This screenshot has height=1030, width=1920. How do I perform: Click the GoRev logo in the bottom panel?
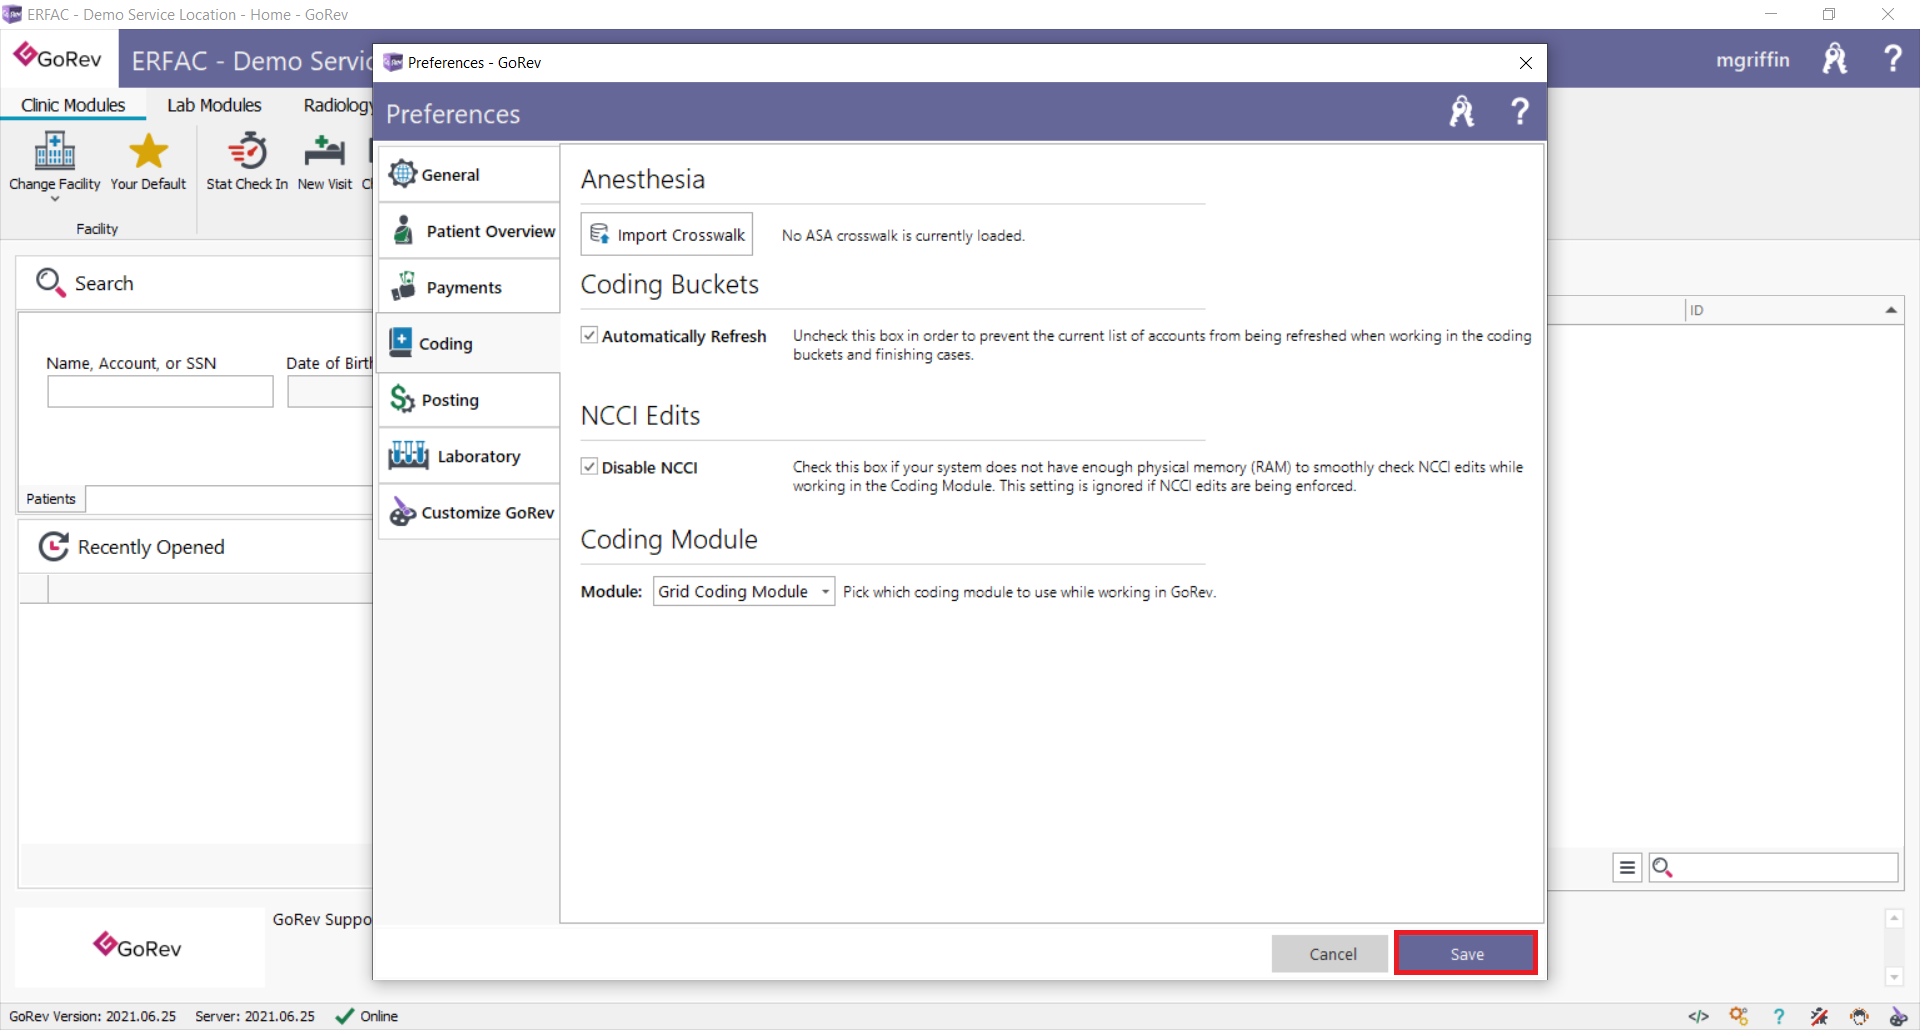point(138,946)
